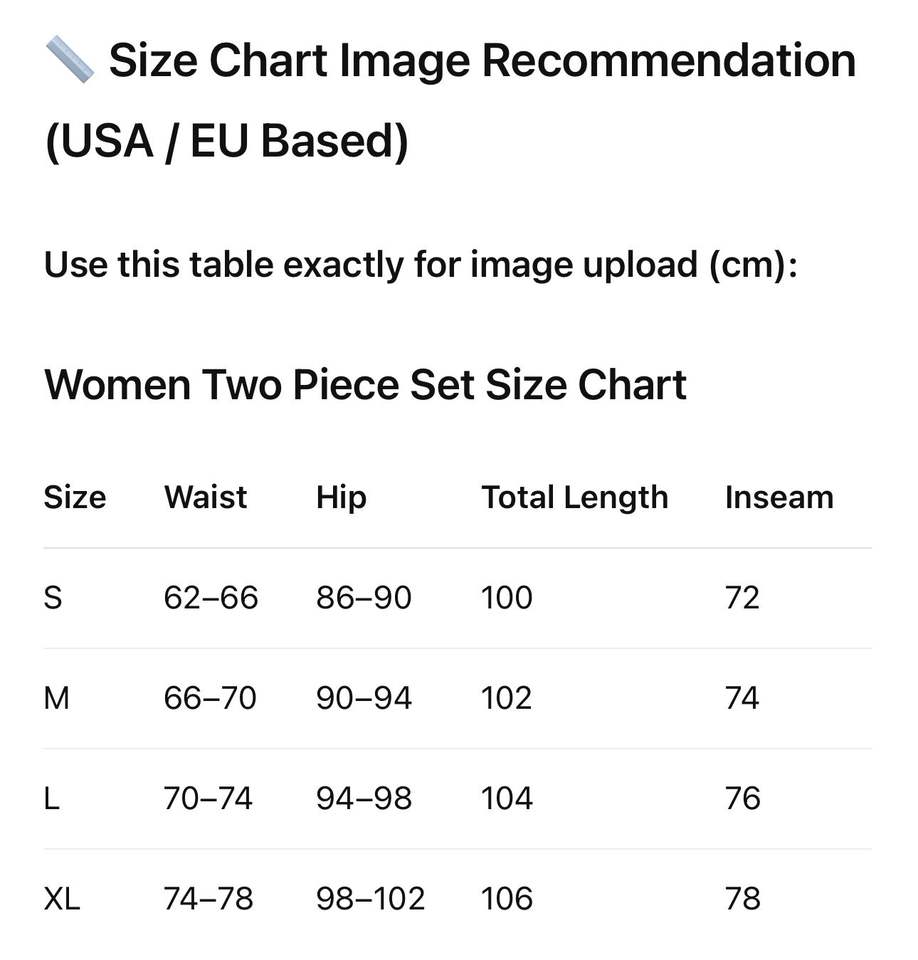Click the inseam value '72'
Viewport: 918px width, 960px height.
742,598
